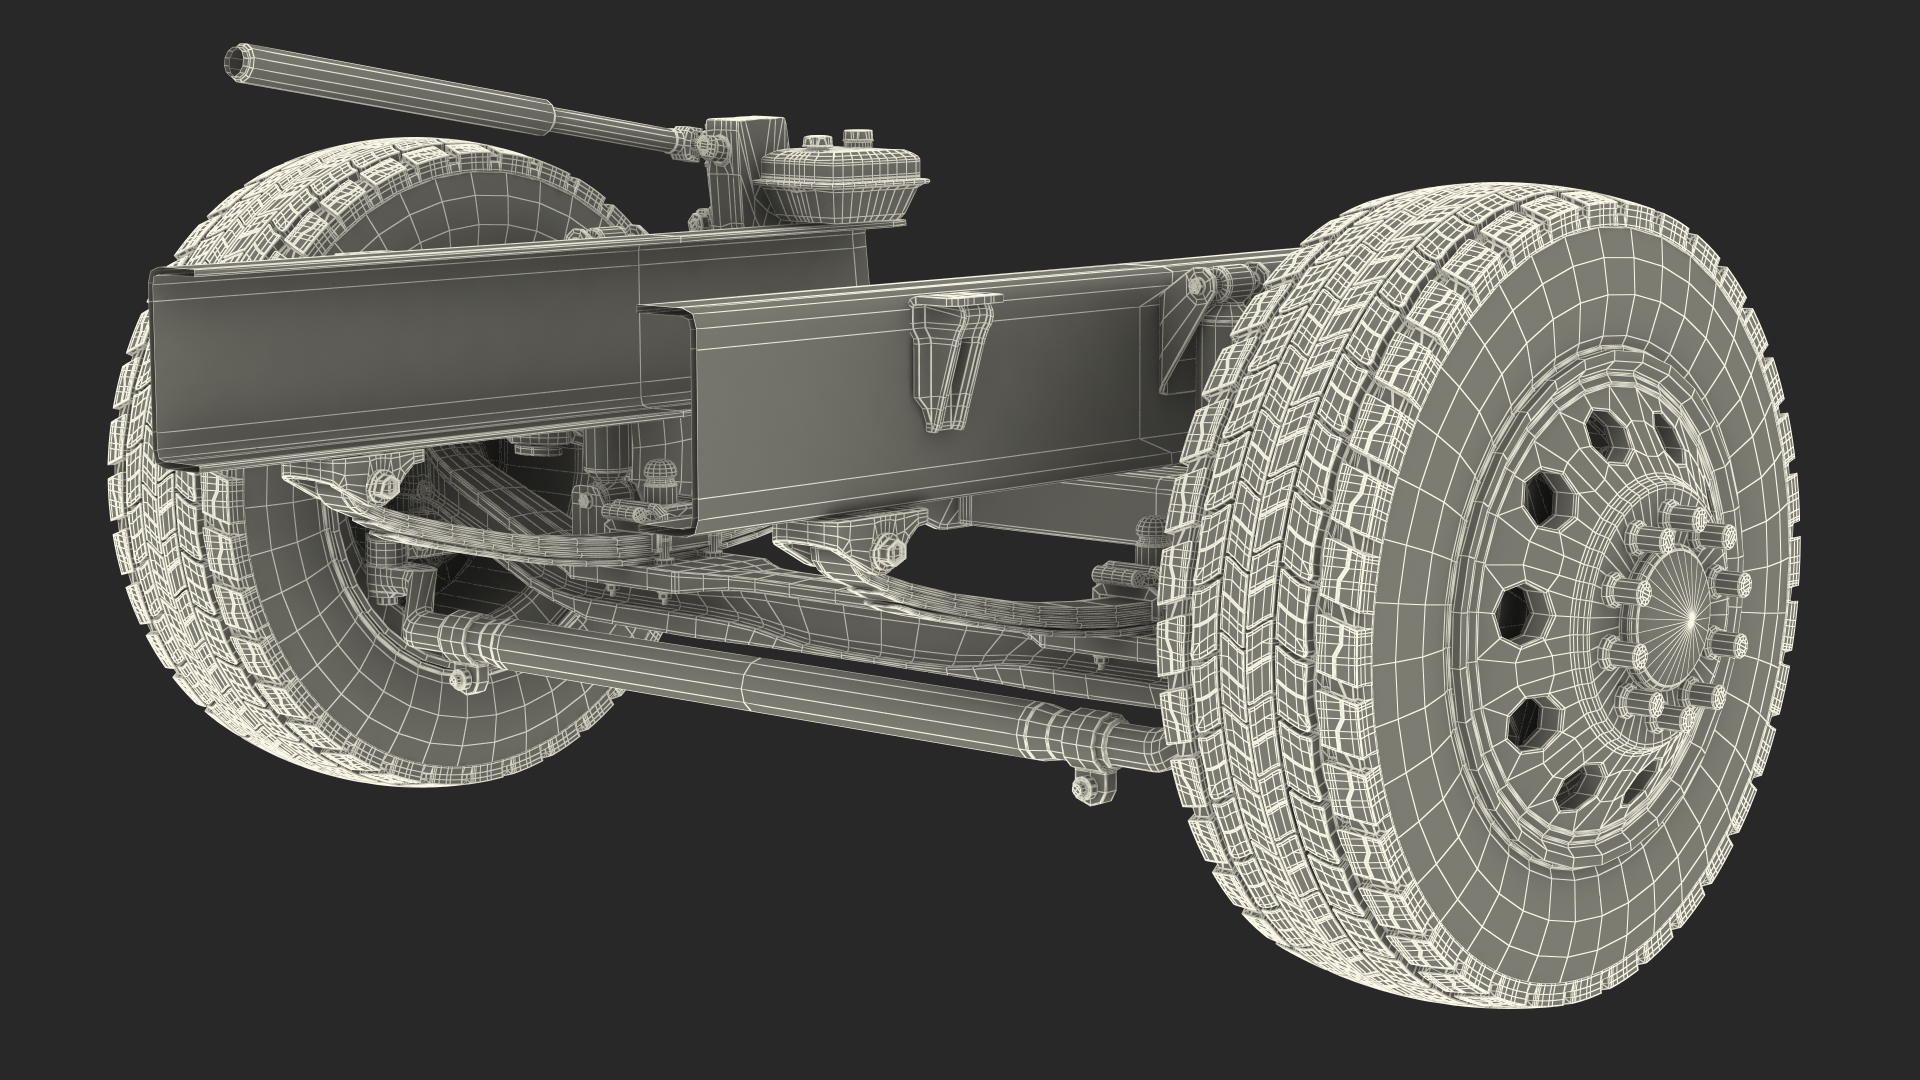Click the open end of the steering shaft tube

click(237, 62)
